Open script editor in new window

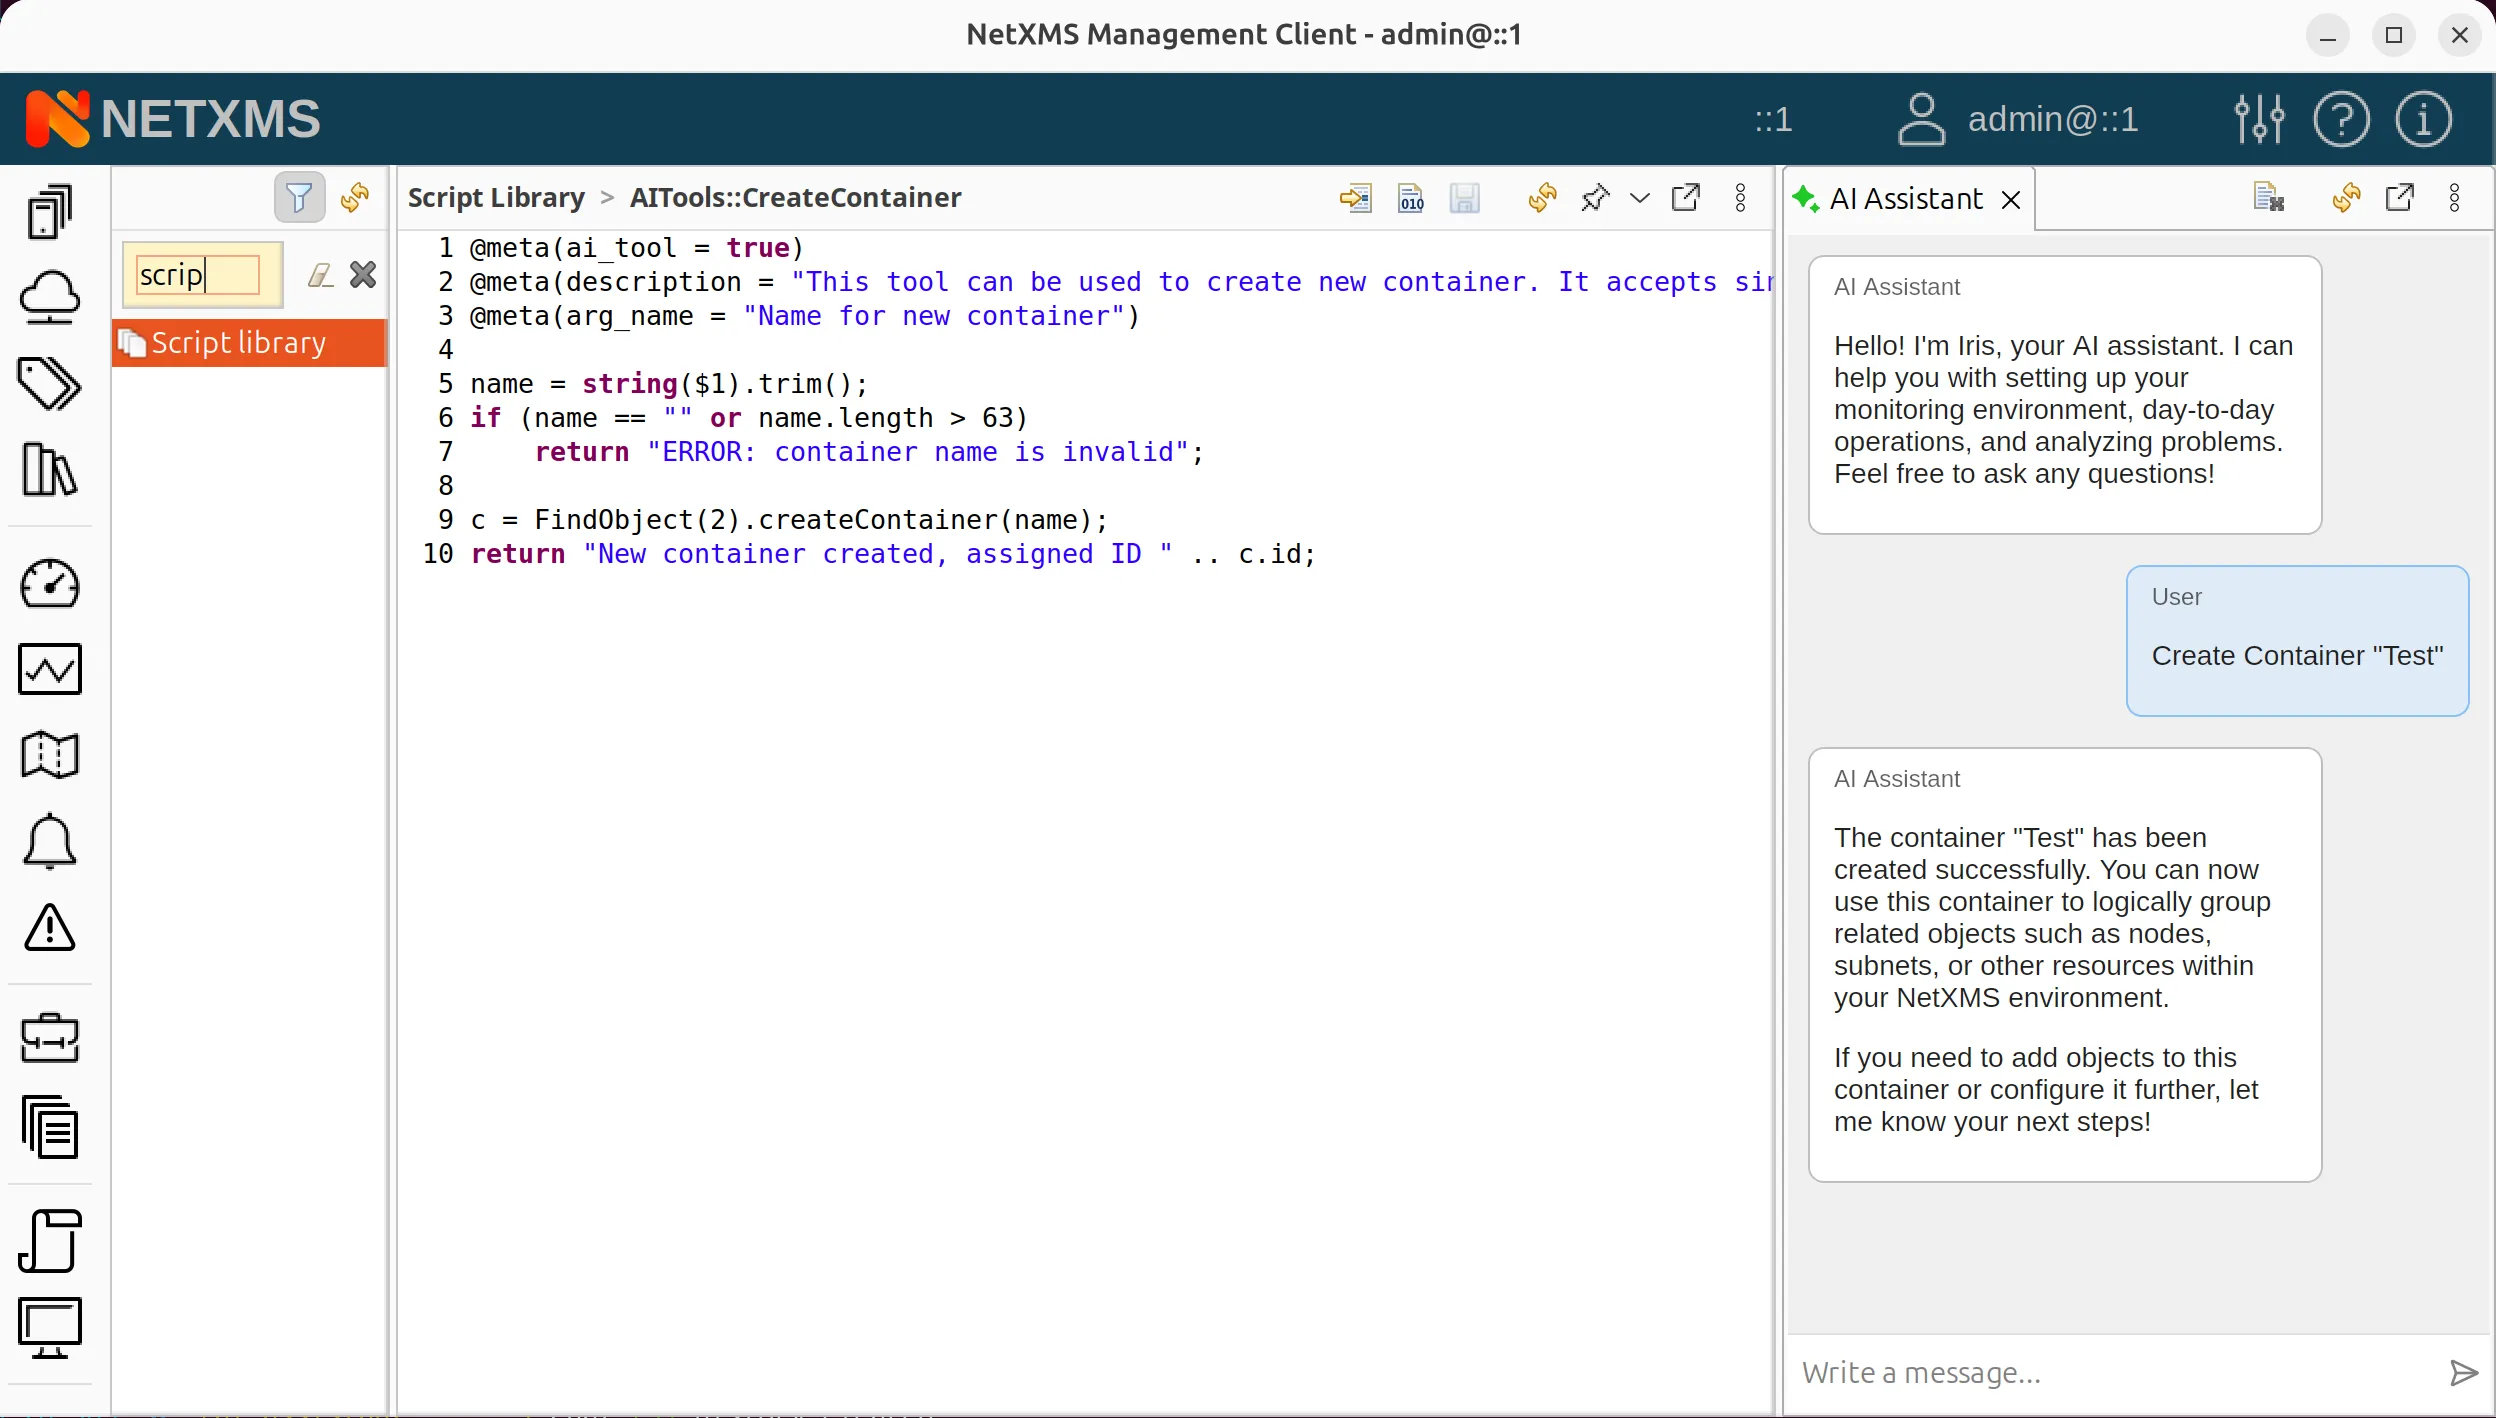(x=1686, y=198)
